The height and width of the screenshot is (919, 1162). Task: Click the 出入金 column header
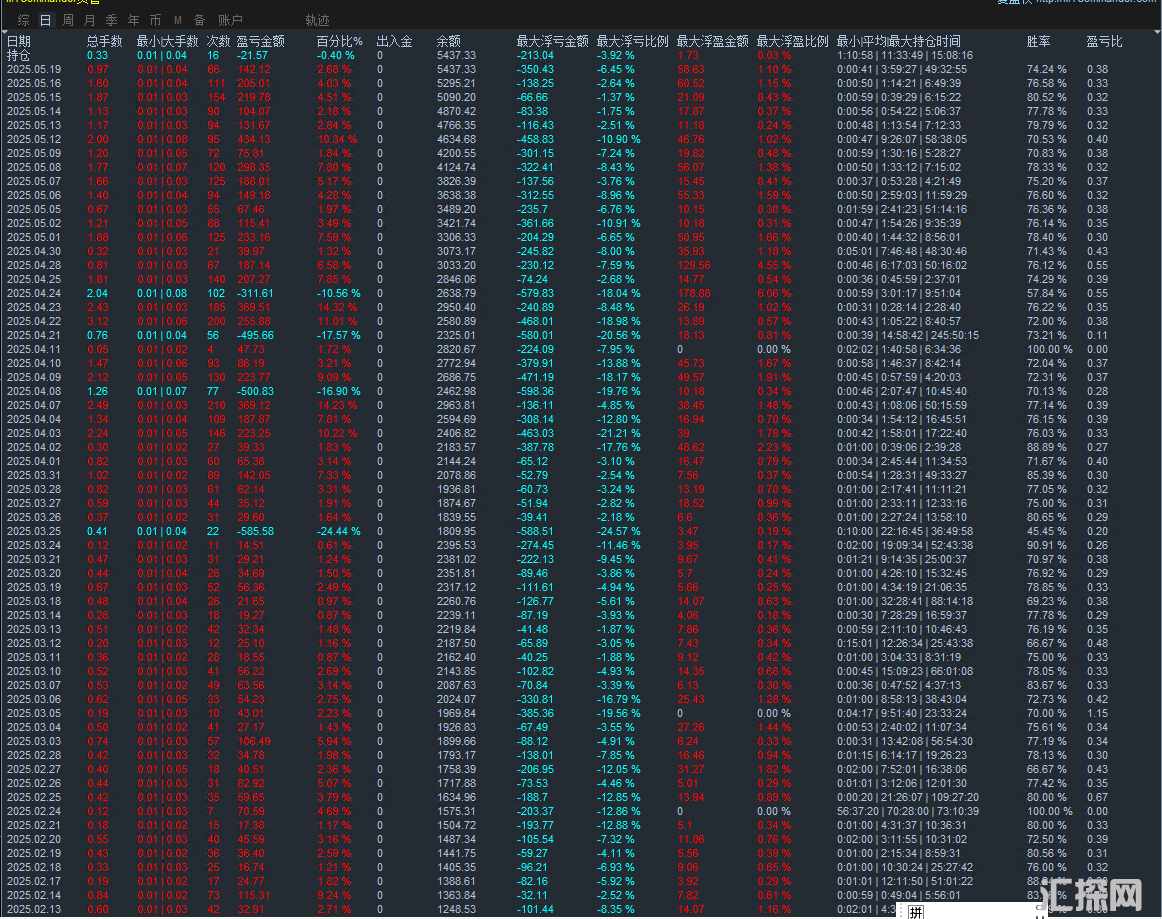click(x=394, y=42)
